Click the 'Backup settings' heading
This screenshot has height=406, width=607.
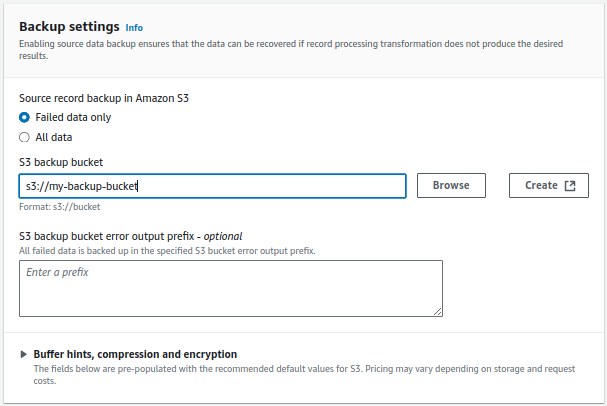point(69,27)
